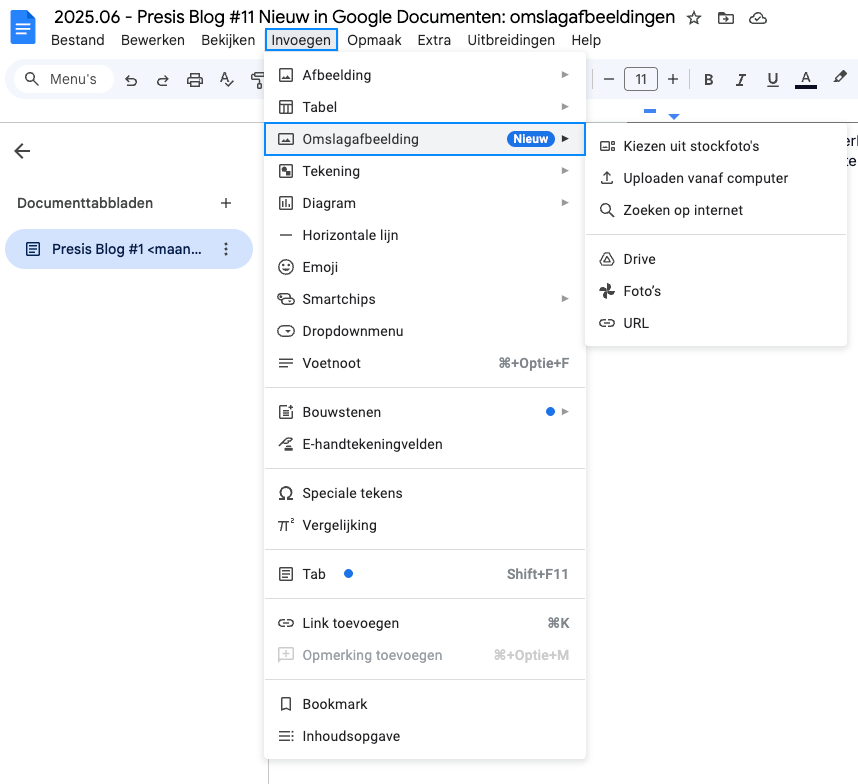Select the bold formatting icon
858x784 pixels.
709,79
